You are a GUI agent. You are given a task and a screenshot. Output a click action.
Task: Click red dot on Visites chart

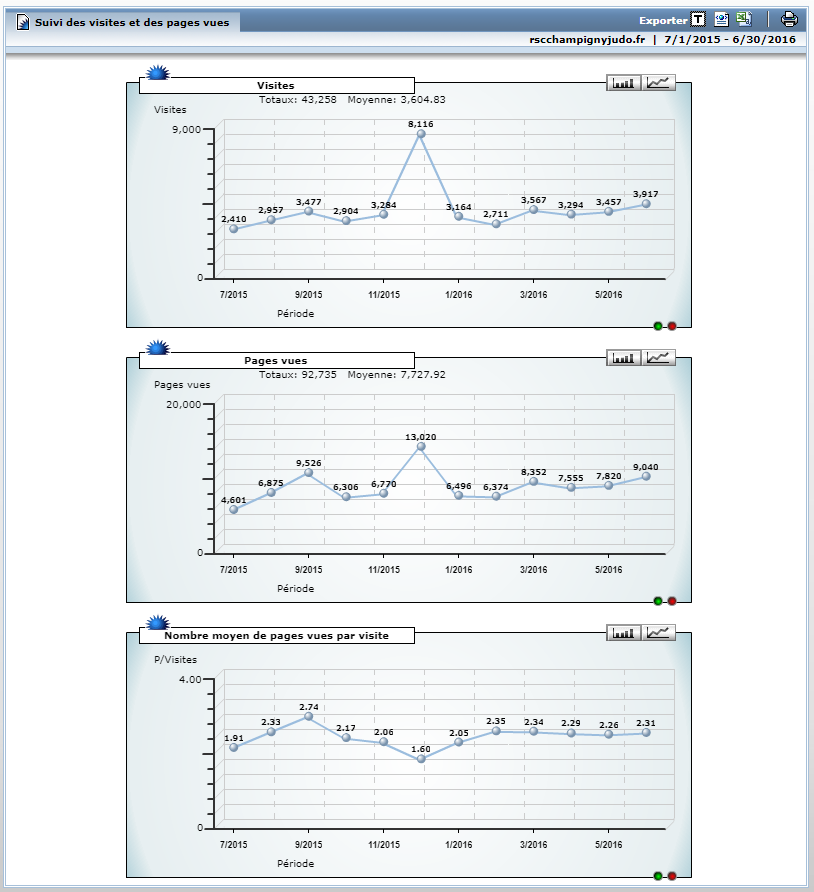click(672, 326)
